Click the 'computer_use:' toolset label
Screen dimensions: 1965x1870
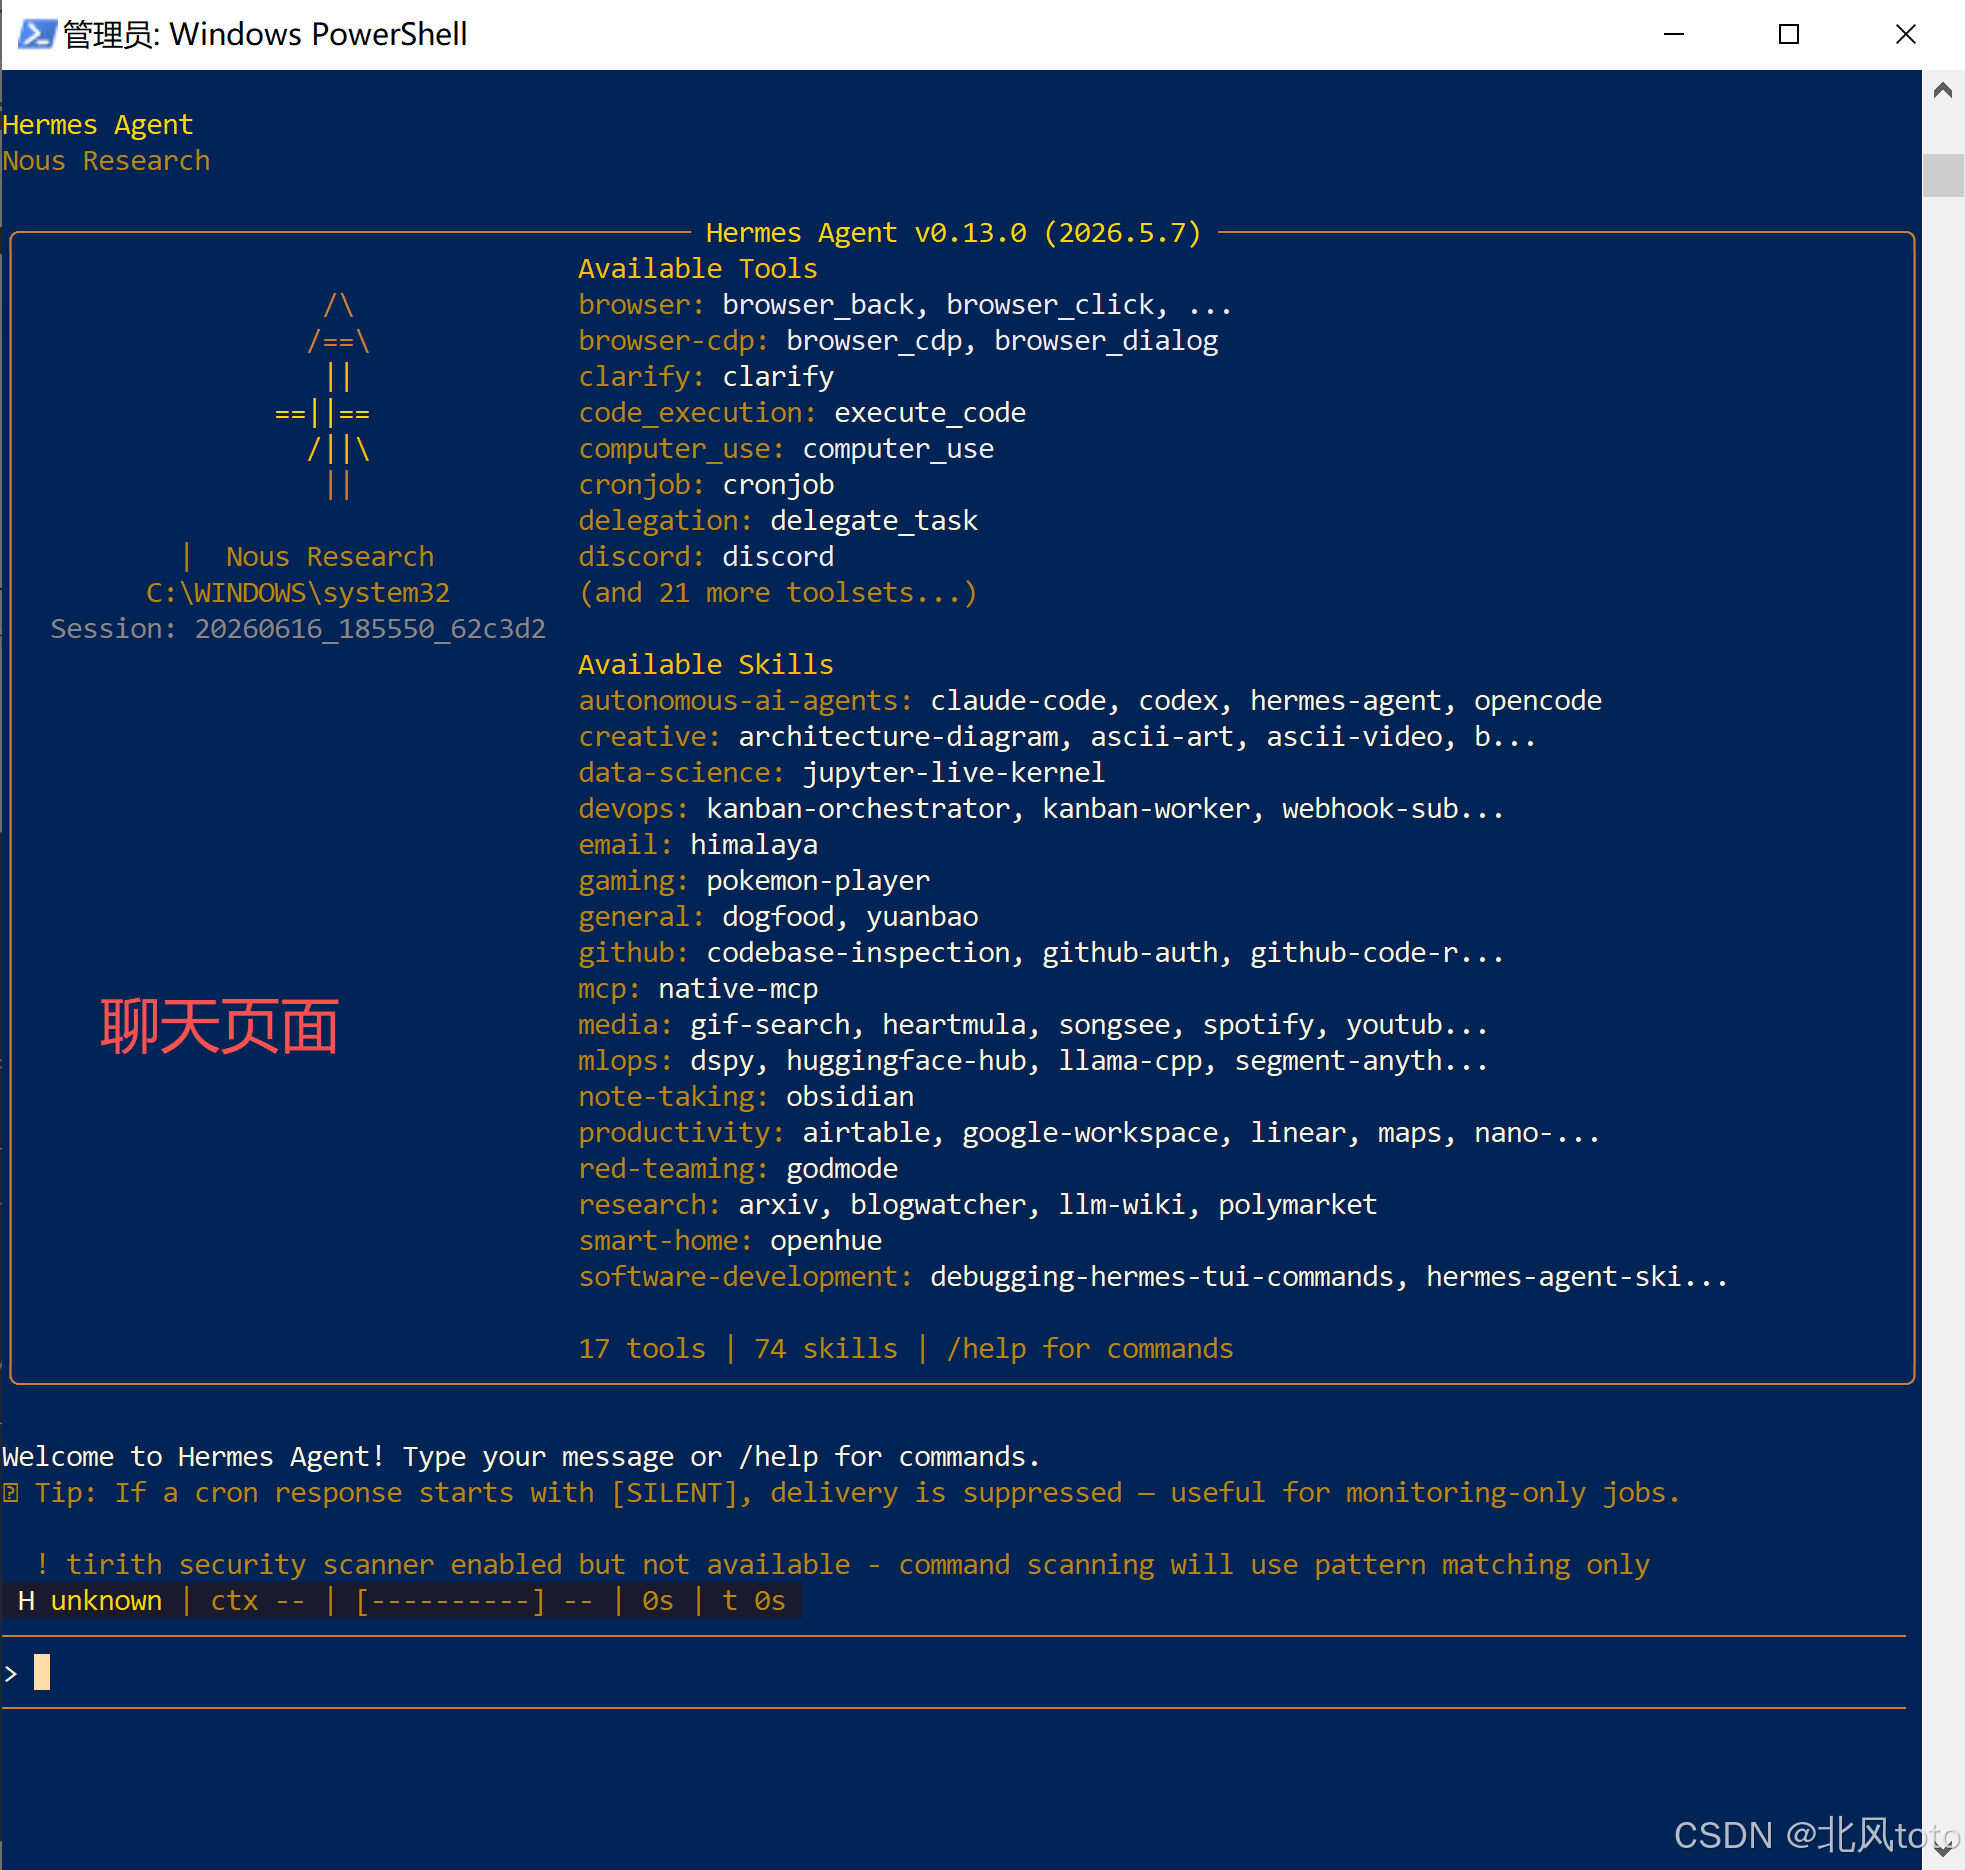[x=681, y=449]
